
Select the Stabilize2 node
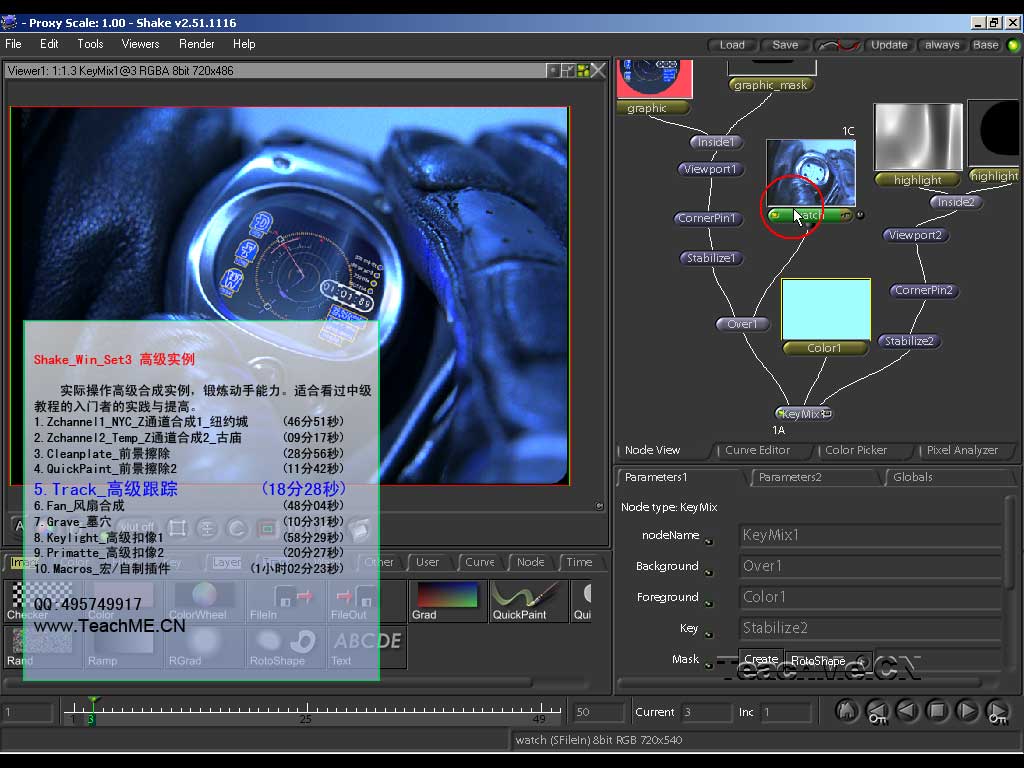(x=909, y=341)
